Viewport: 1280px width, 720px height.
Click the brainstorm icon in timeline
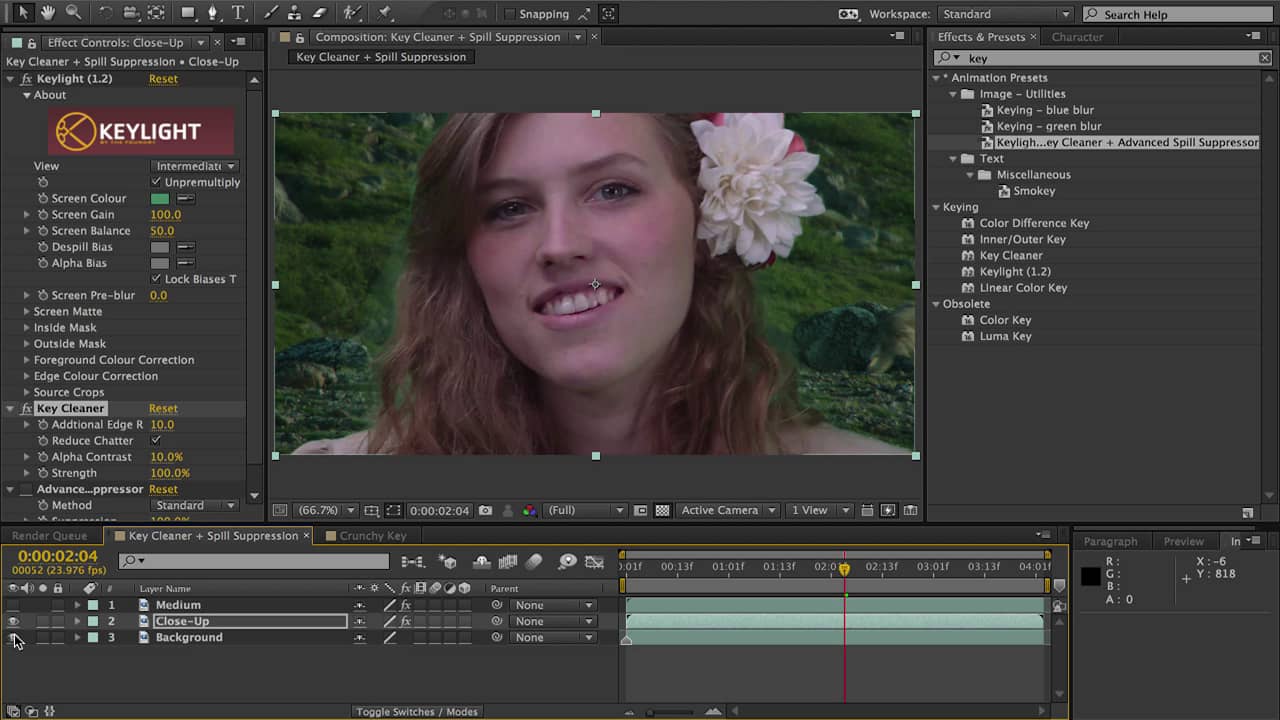[568, 562]
